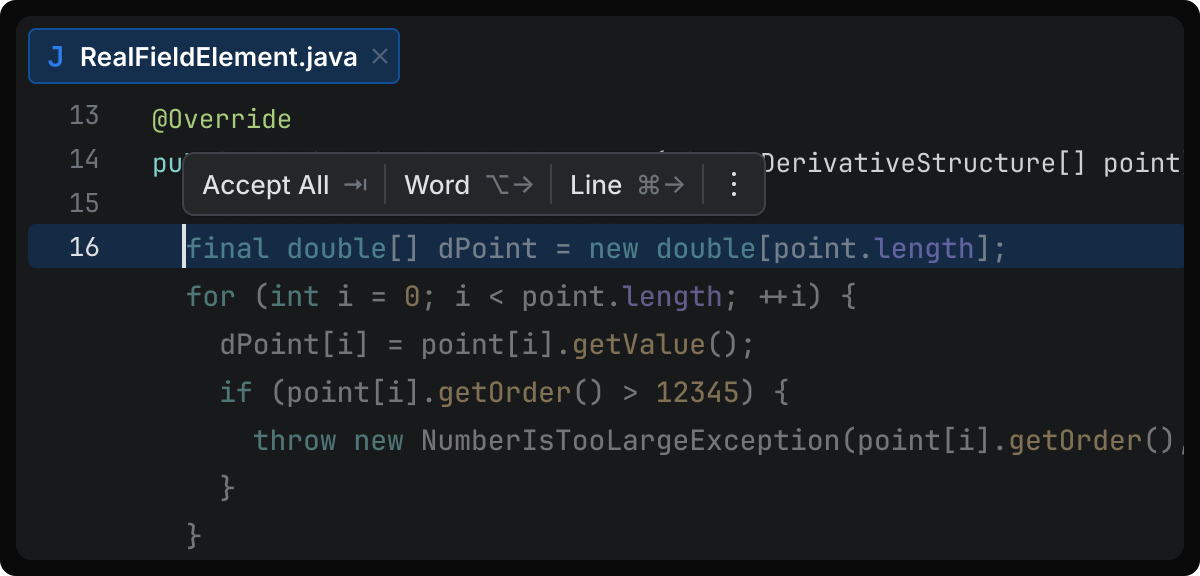Screen dimensions: 1200x576
Task: Accept the next Word of the suggestion
Action: 437,185
